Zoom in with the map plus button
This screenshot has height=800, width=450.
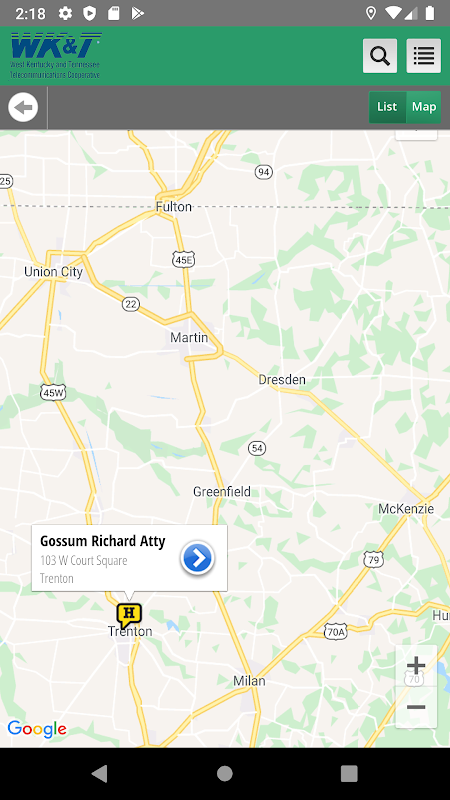click(416, 665)
